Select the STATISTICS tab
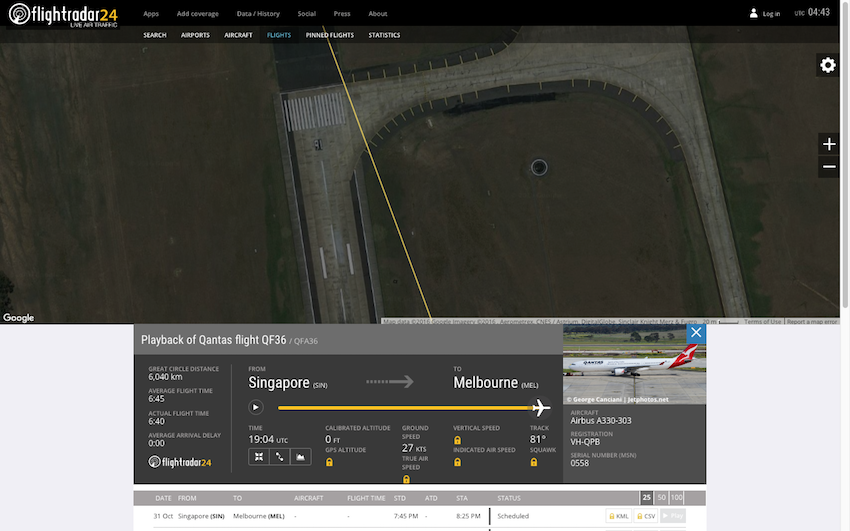 (384, 35)
